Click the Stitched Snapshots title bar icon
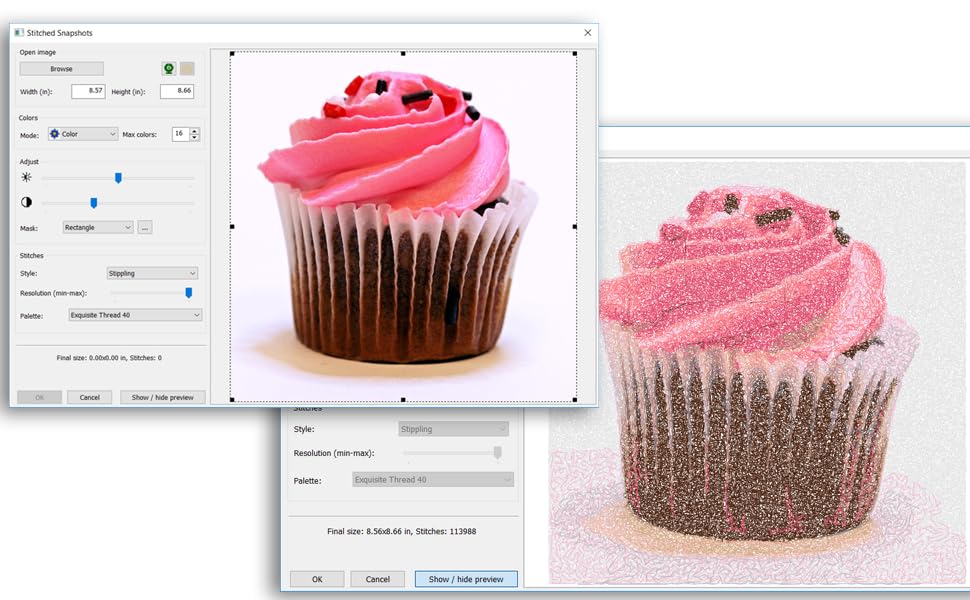Image resolution: width=970 pixels, height=600 pixels. click(19, 33)
